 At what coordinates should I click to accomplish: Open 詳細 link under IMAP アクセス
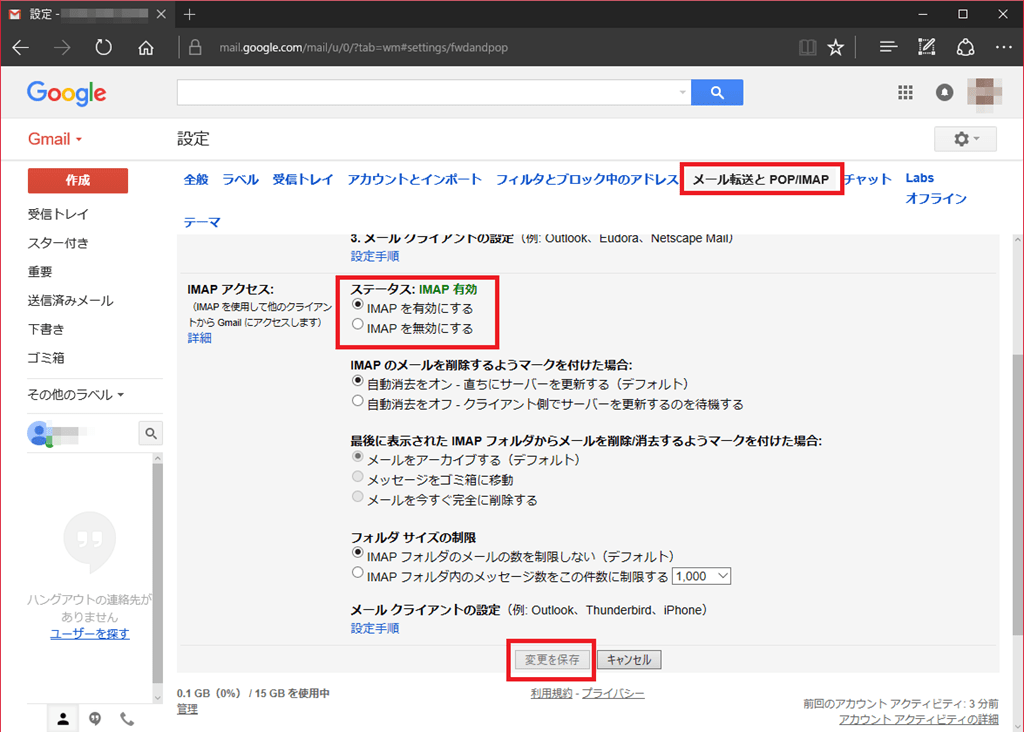point(199,338)
